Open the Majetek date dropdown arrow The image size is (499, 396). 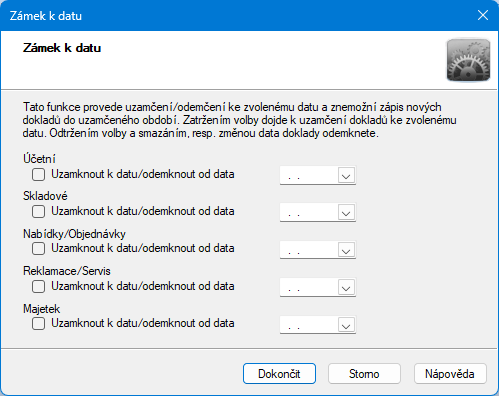(x=346, y=325)
